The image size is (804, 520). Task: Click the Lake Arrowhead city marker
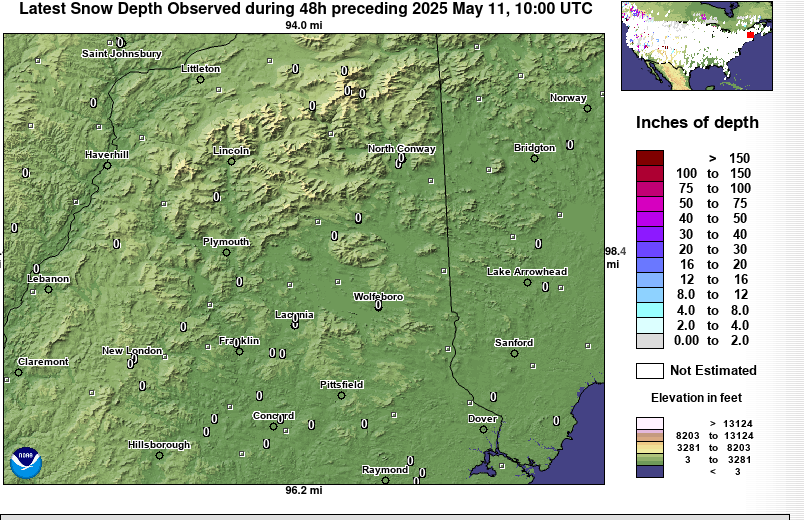[x=527, y=283]
